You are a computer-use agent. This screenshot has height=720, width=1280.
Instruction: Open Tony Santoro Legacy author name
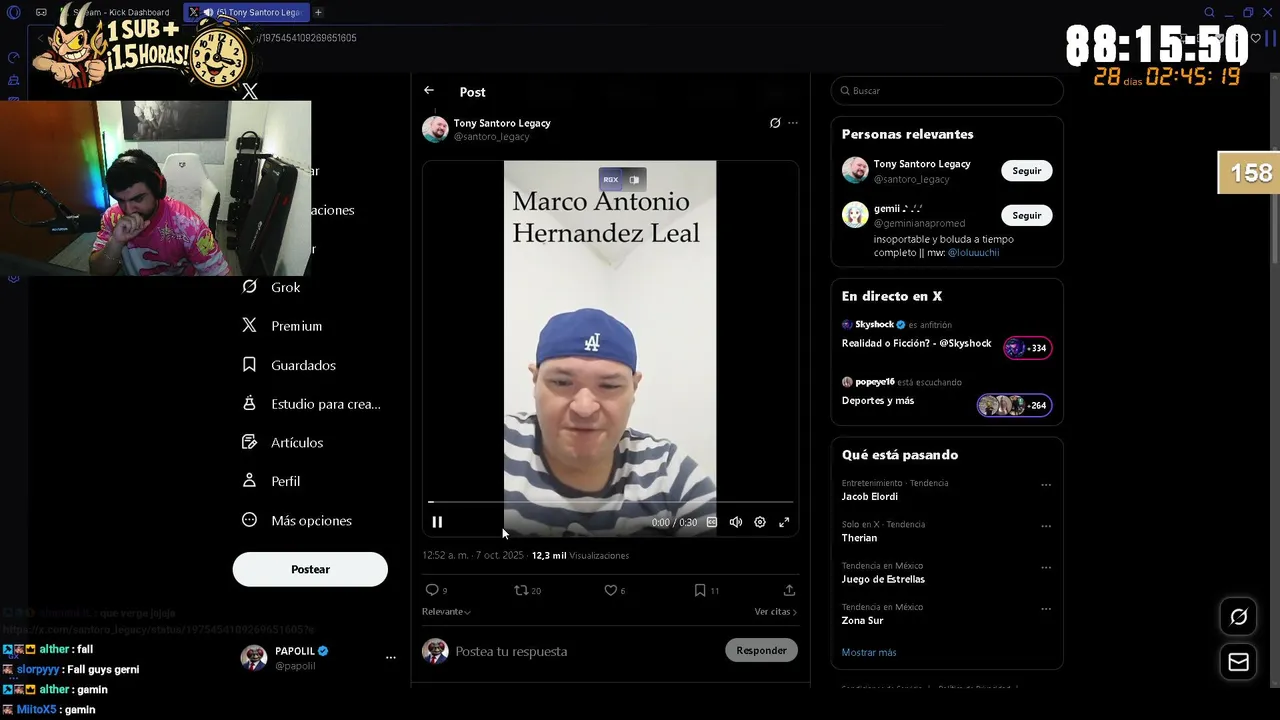(x=502, y=123)
